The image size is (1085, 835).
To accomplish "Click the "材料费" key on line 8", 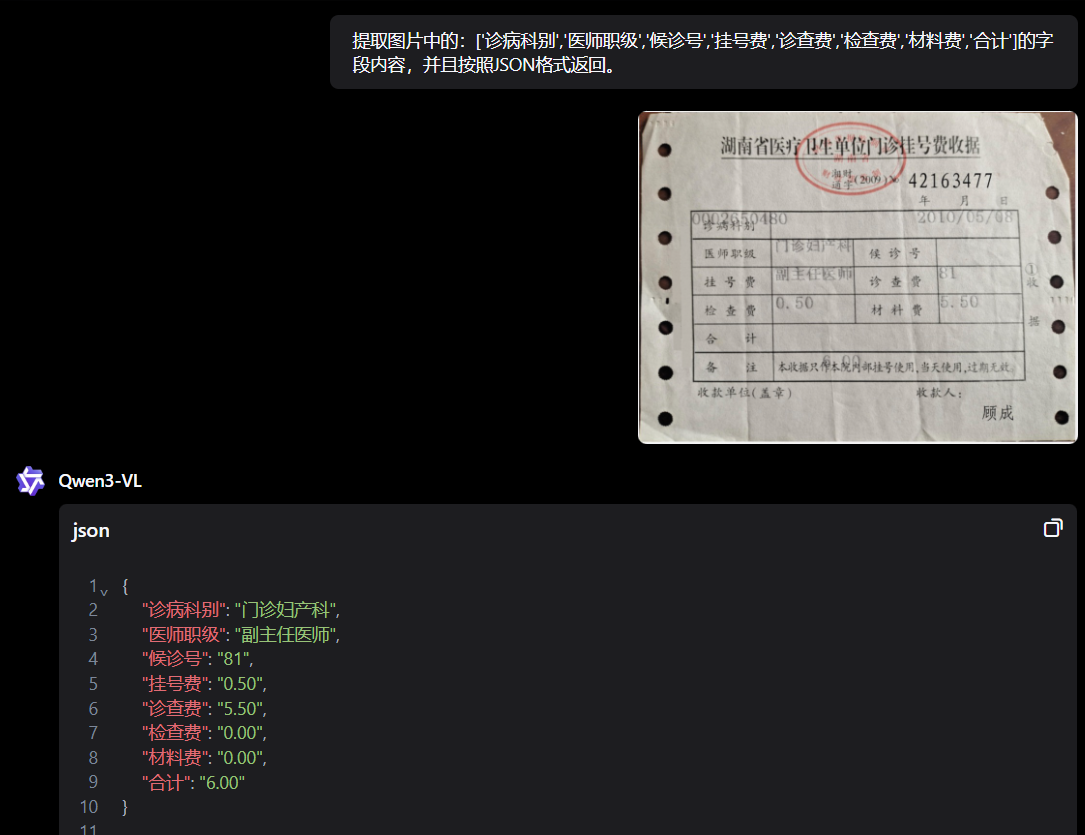I will tap(174, 758).
